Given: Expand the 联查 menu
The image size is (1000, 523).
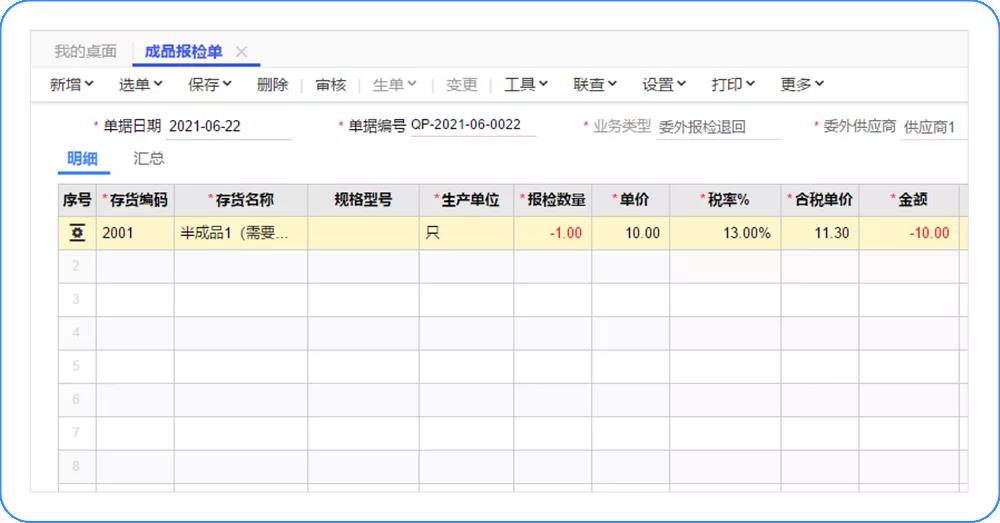Looking at the screenshot, I should click(x=595, y=84).
